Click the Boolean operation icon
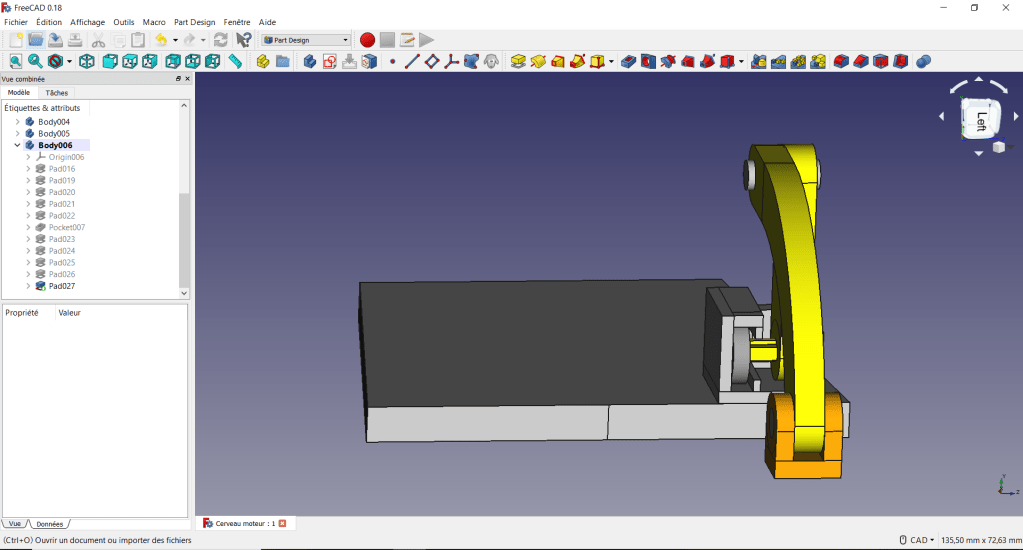This screenshot has height=550, width=1023. 923,62
